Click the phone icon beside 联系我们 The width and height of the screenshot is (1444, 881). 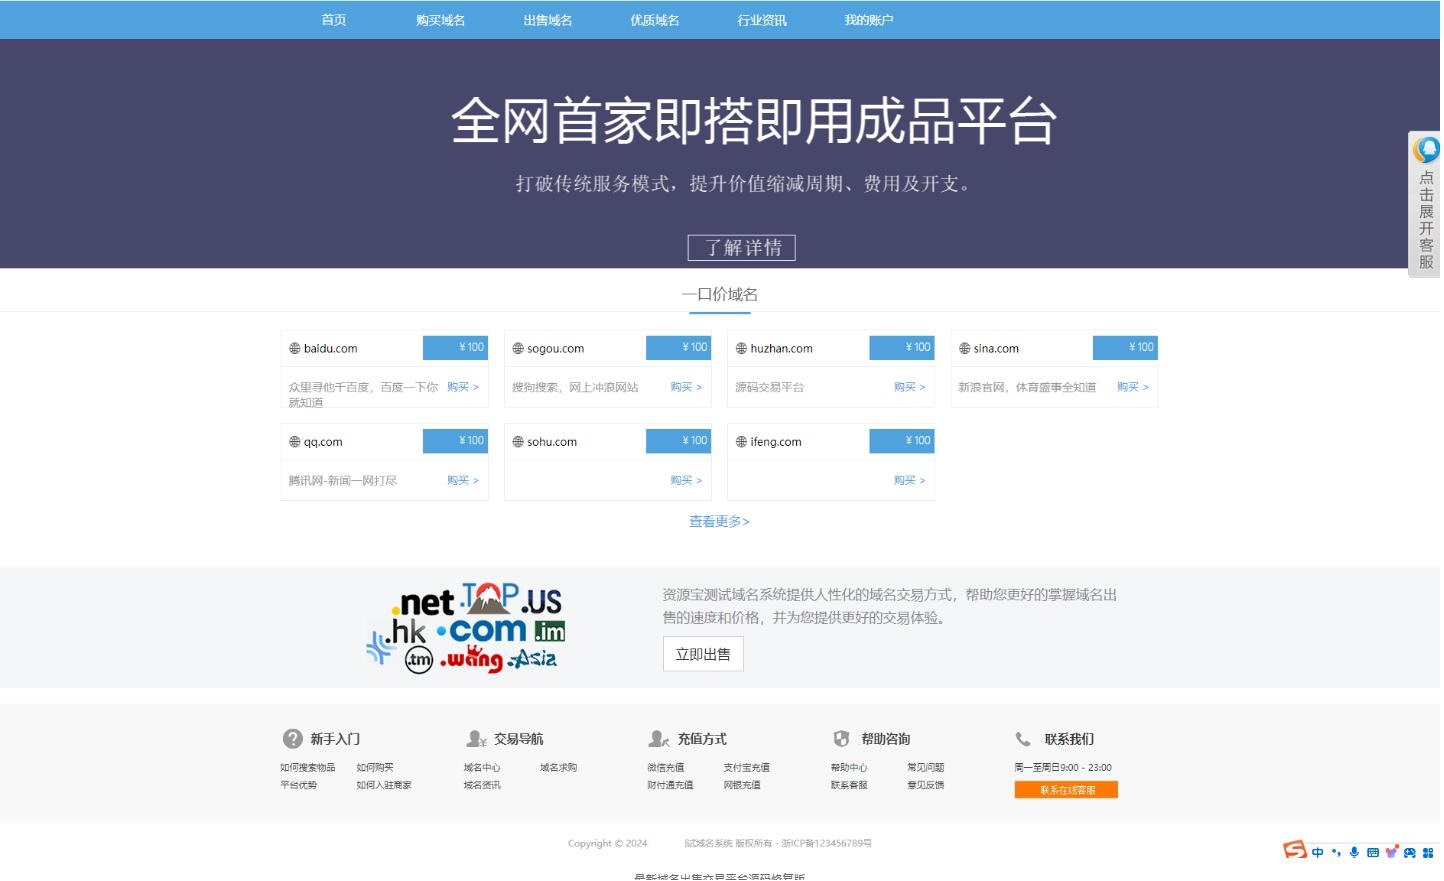[1023, 739]
